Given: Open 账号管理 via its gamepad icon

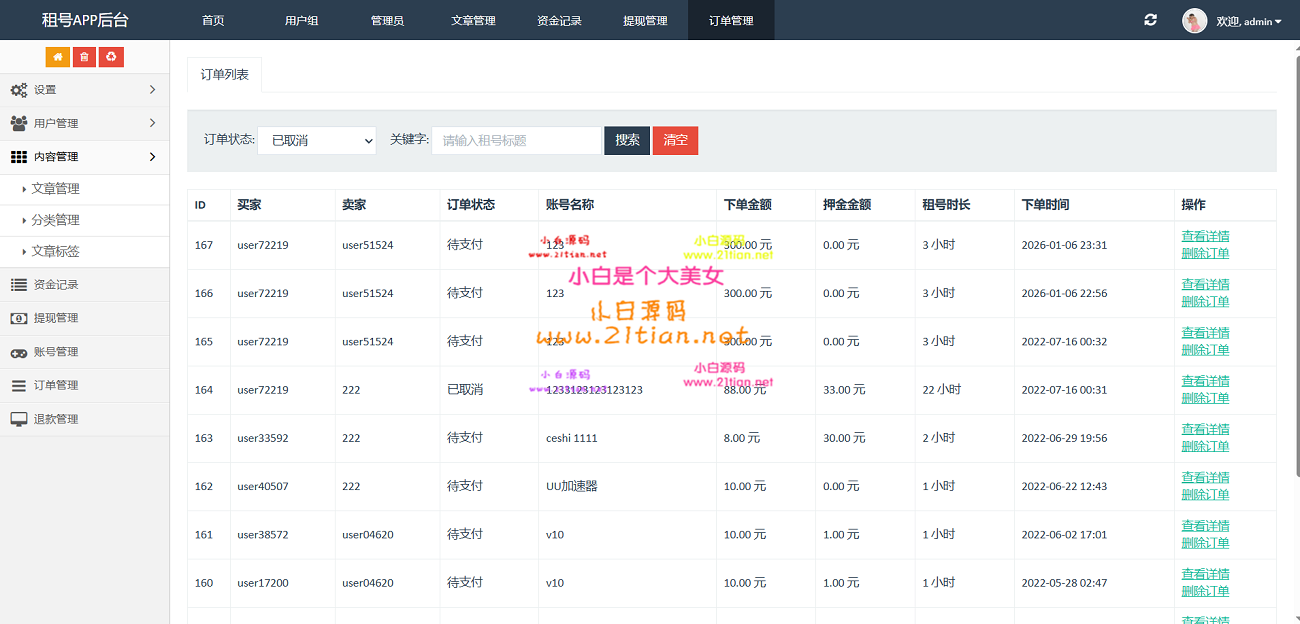Looking at the screenshot, I should (x=19, y=352).
